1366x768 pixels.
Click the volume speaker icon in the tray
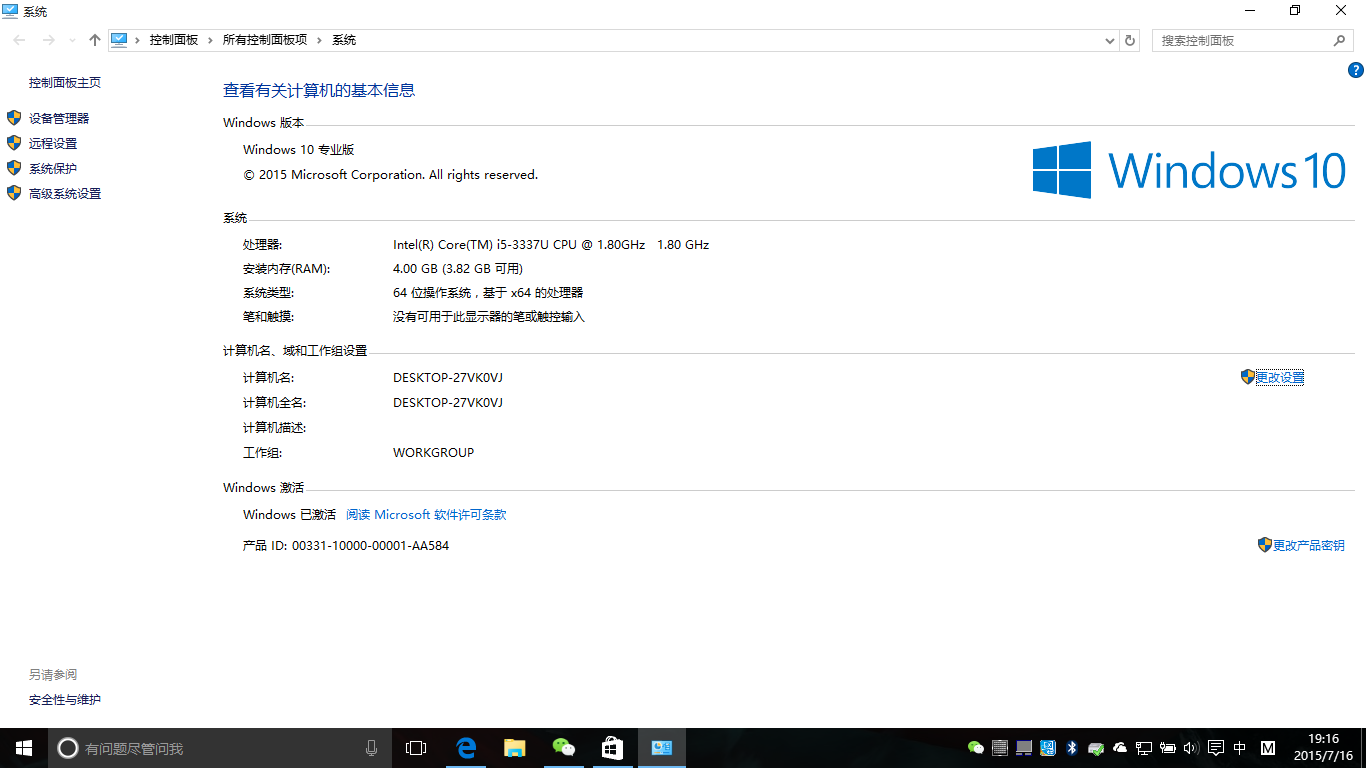[1190, 747]
